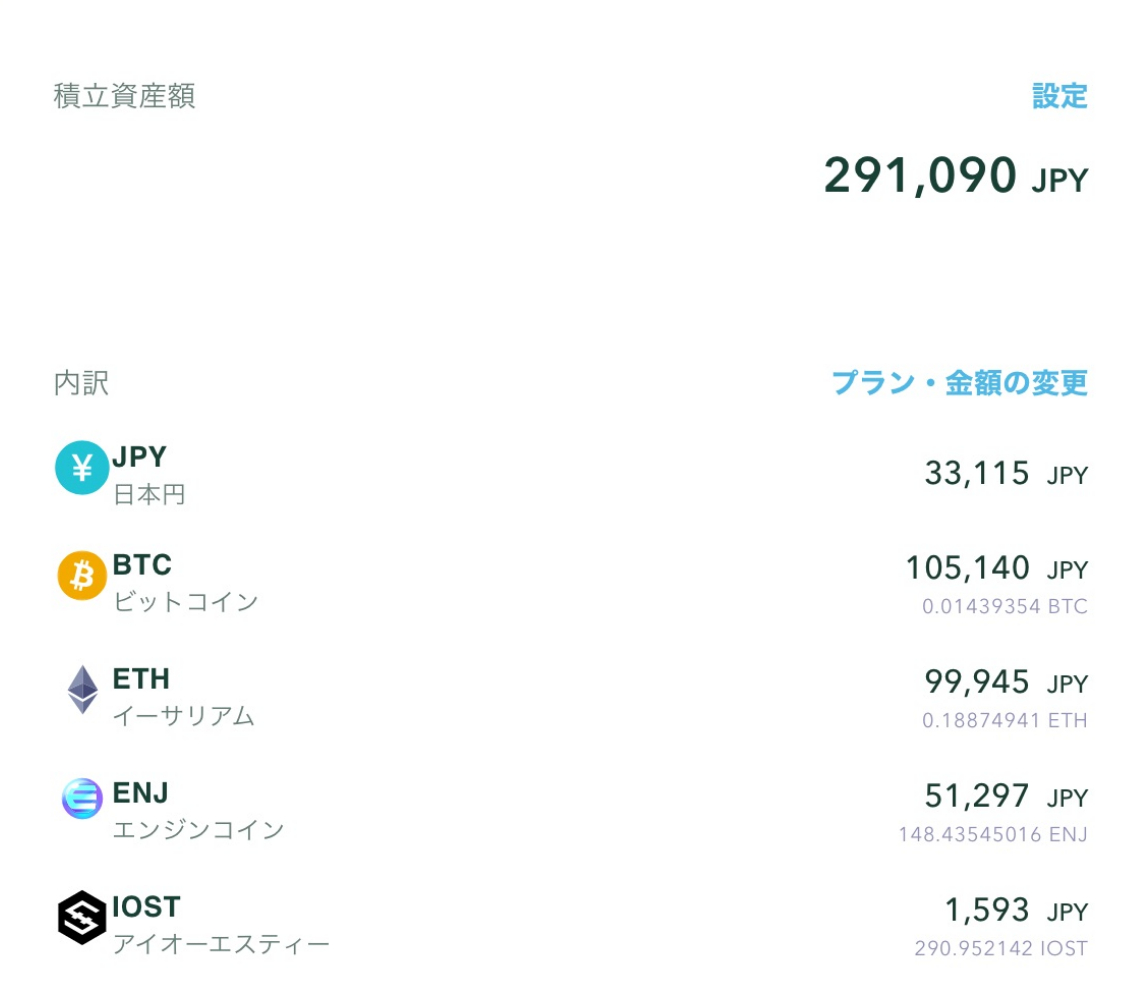The width and height of the screenshot is (1133, 1001).
Task: Click the 1,593 JPY IOST value
Action: [x=1015, y=911]
